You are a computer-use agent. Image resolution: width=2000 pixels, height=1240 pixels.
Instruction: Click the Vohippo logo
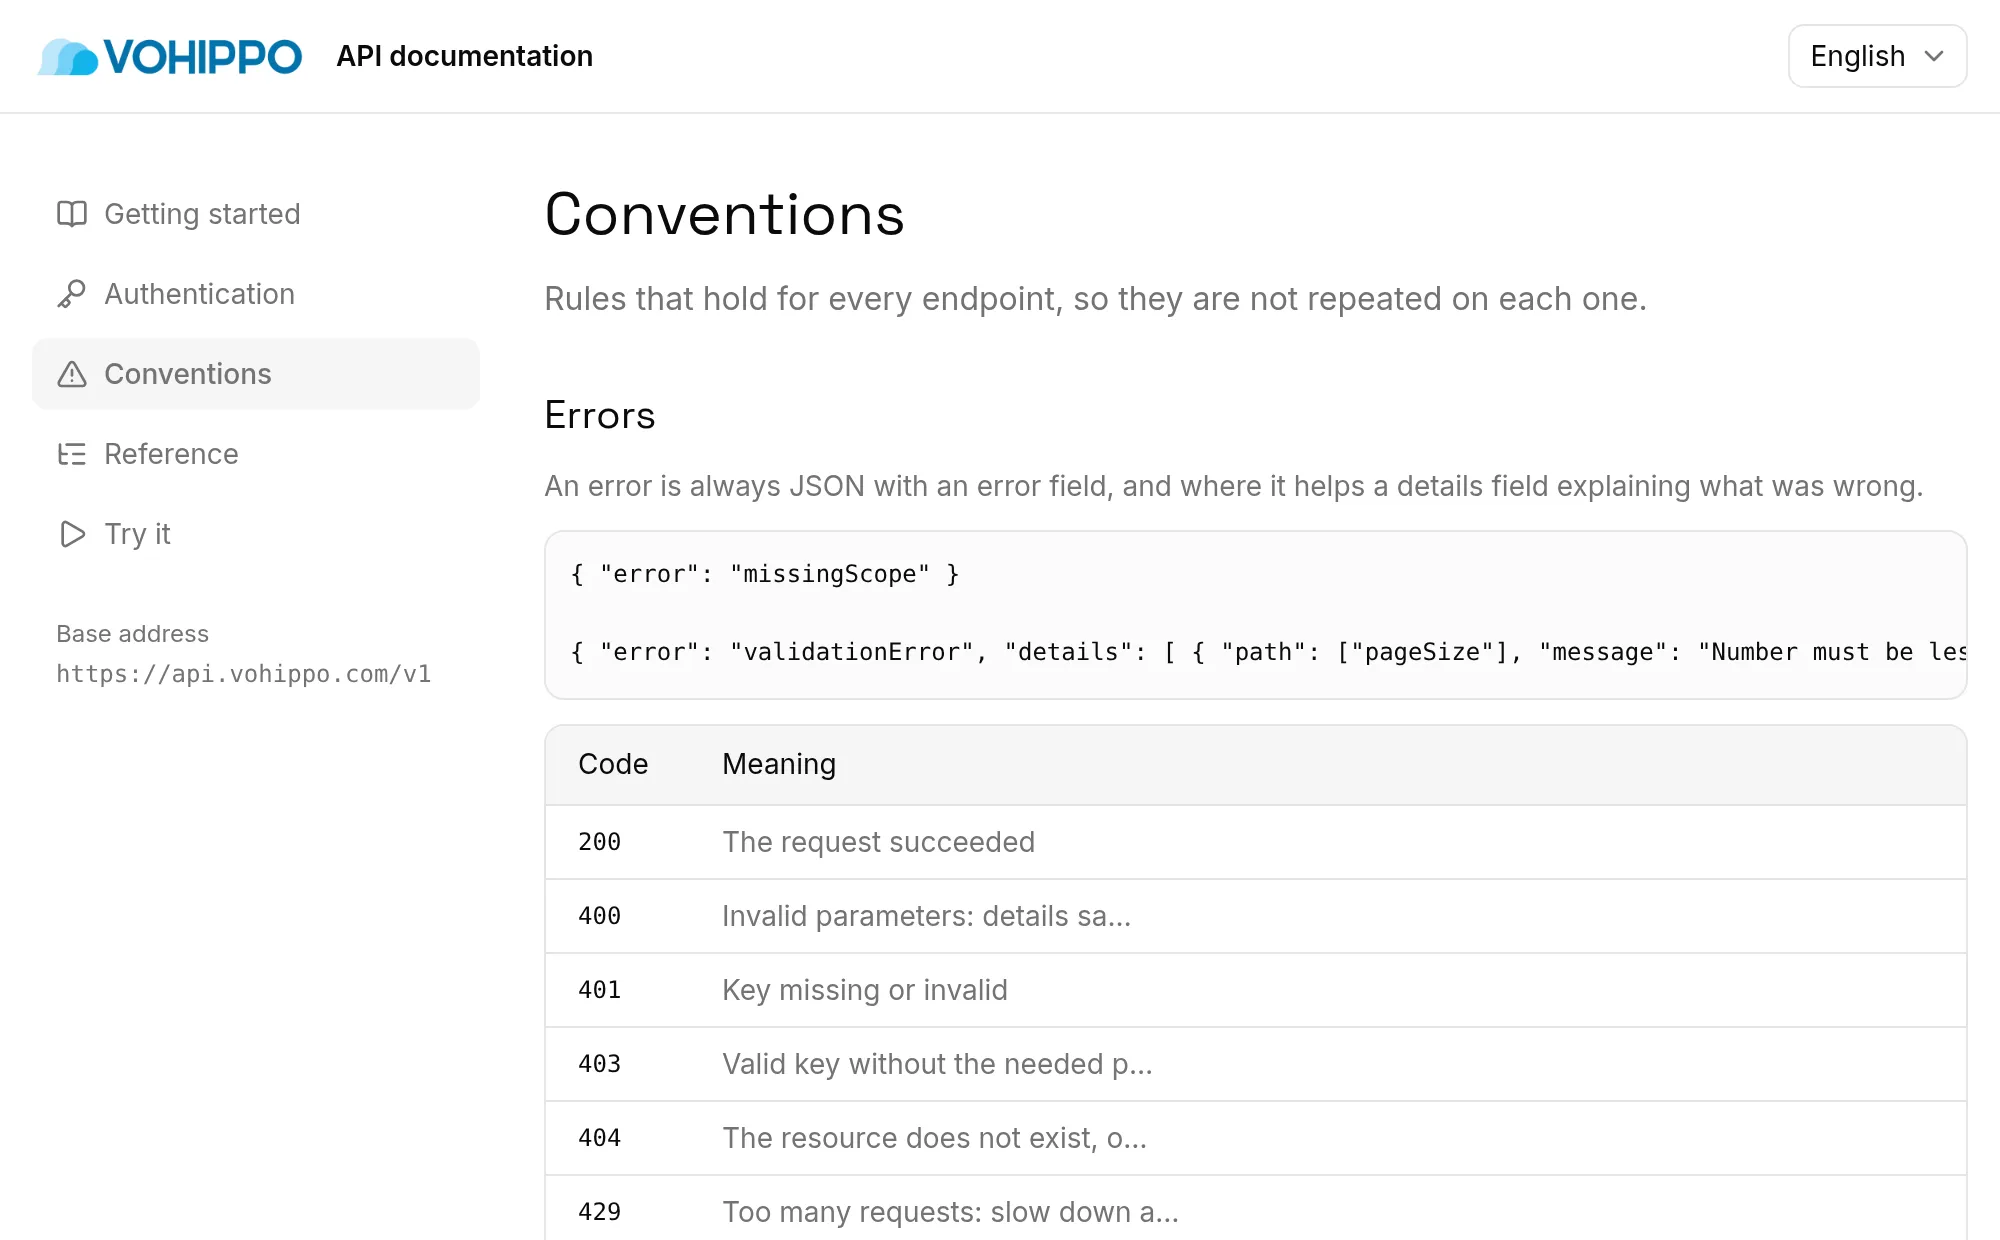pyautogui.click(x=170, y=57)
